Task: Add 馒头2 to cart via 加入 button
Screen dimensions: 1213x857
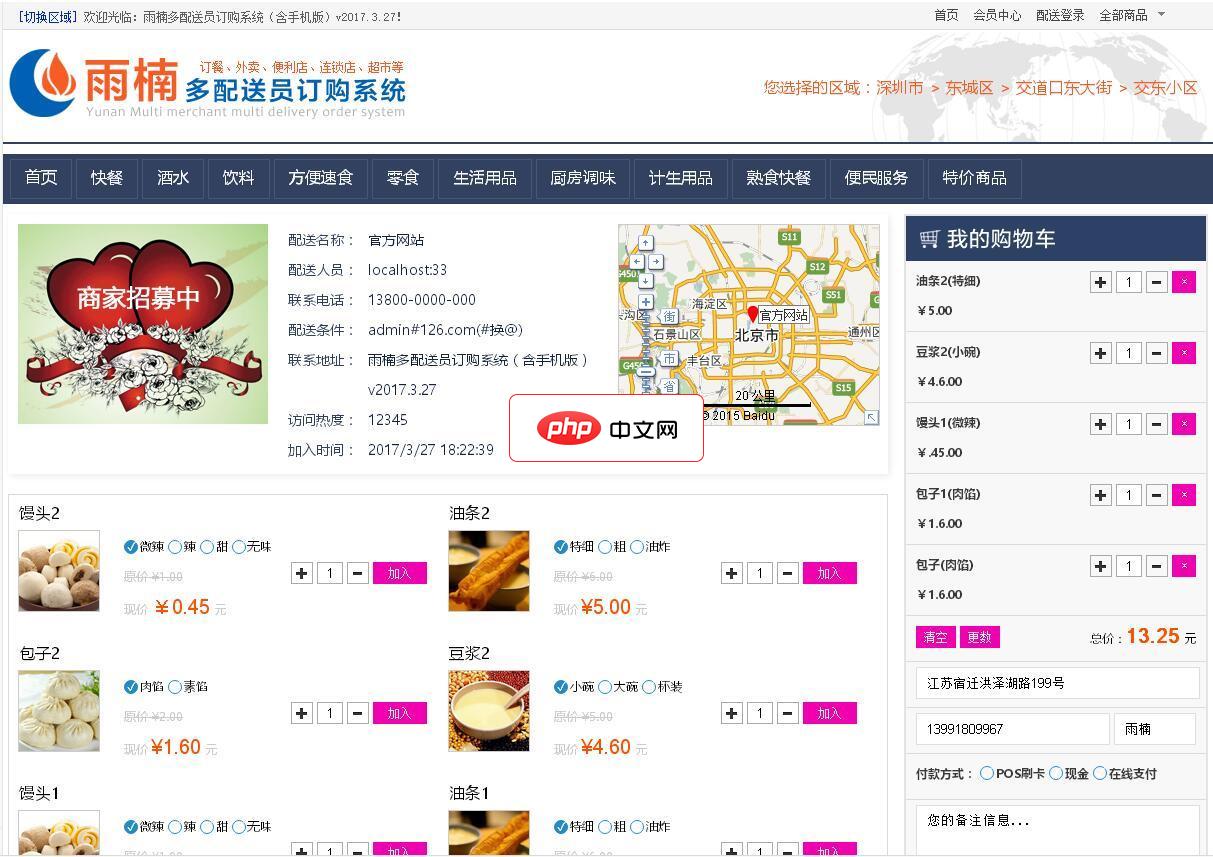Action: [400, 573]
